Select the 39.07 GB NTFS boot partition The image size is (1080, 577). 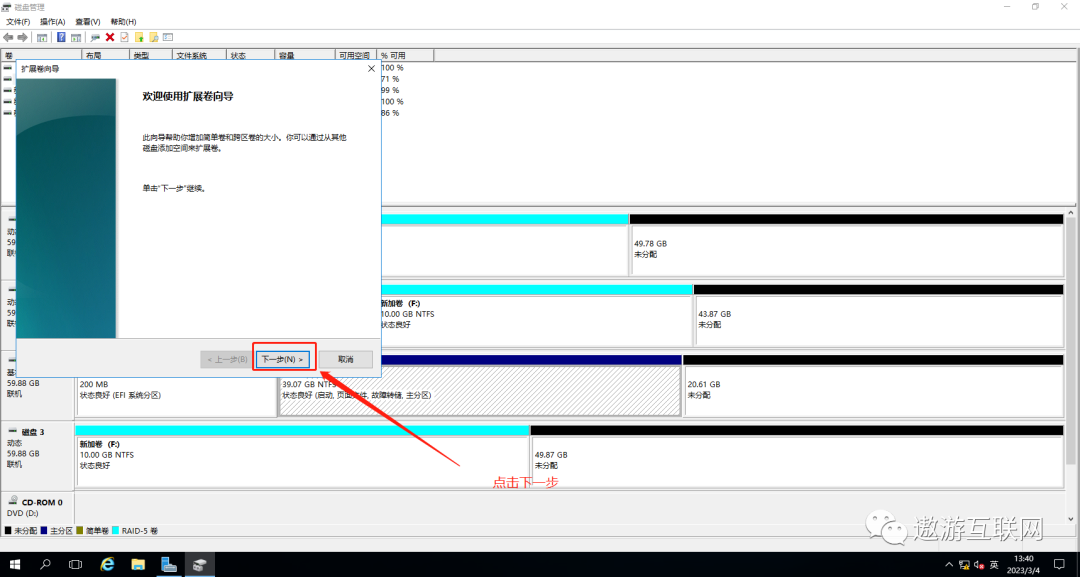[480, 390]
